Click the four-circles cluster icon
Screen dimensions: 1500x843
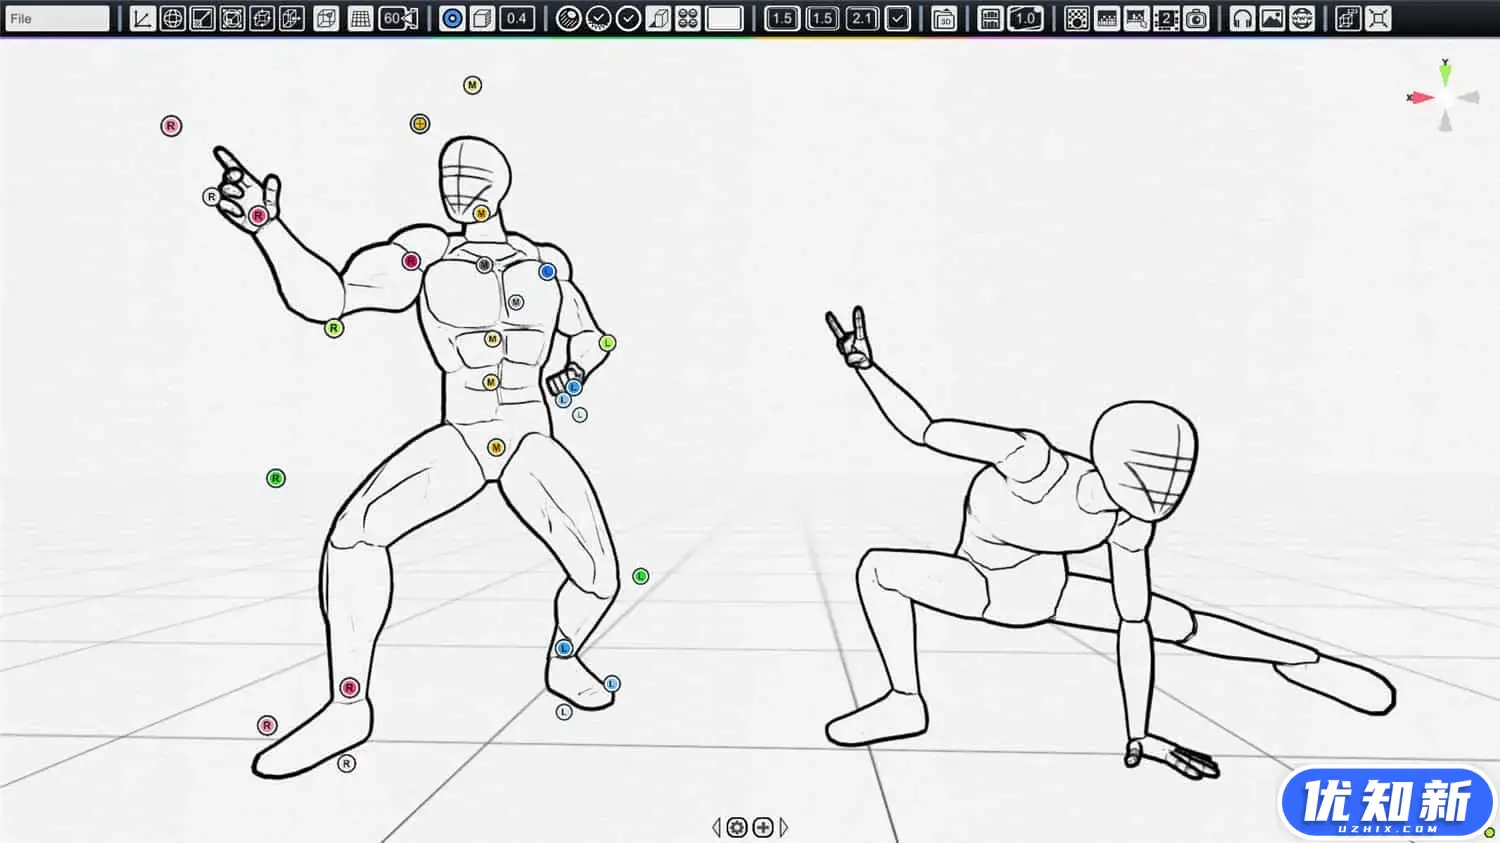(x=688, y=18)
